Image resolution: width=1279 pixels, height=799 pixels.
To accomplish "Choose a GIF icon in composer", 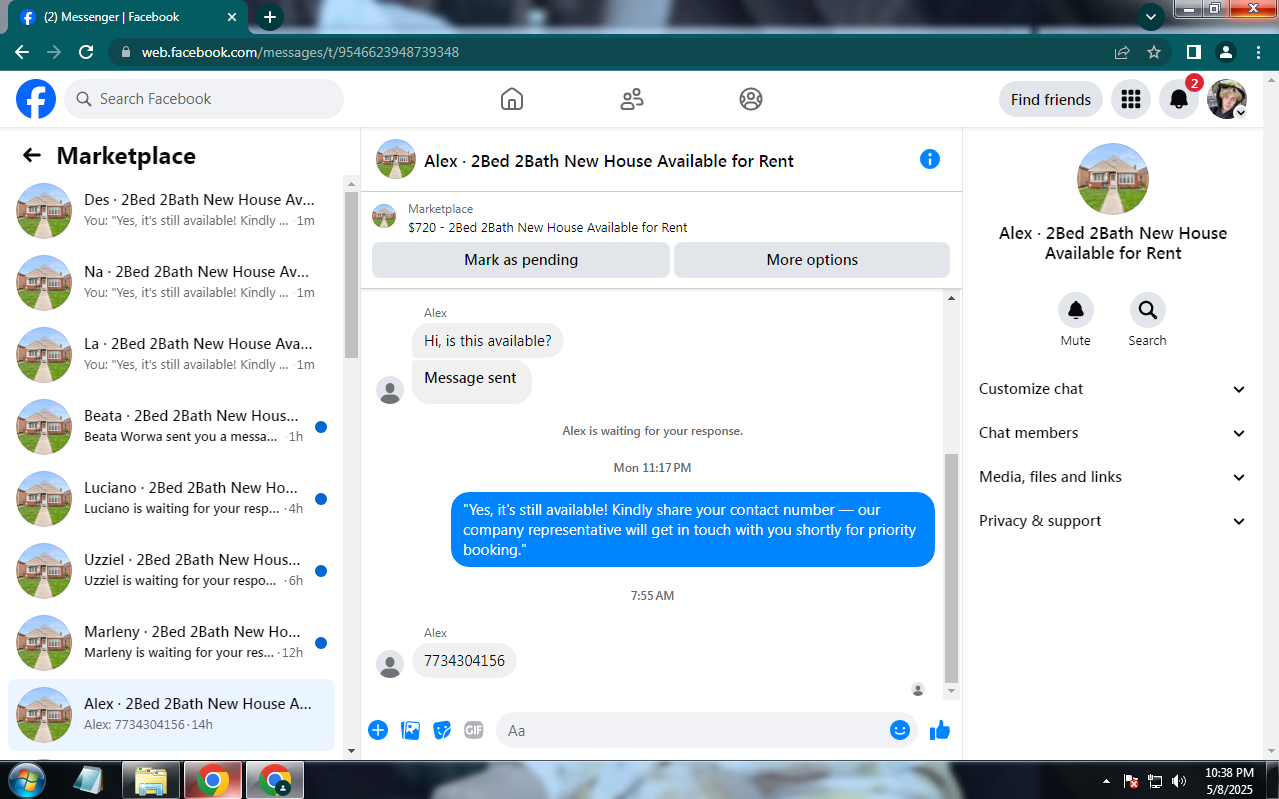I will pyautogui.click(x=474, y=730).
